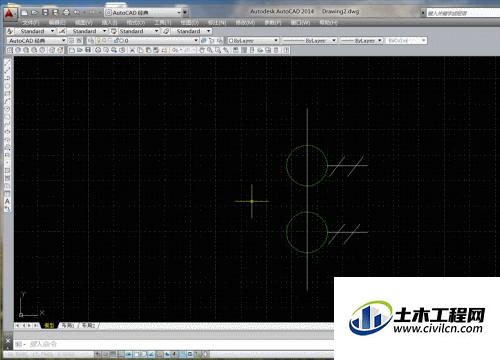Open the table style Standard dropdown
The image size is (500, 360).
pyautogui.click(x=139, y=31)
